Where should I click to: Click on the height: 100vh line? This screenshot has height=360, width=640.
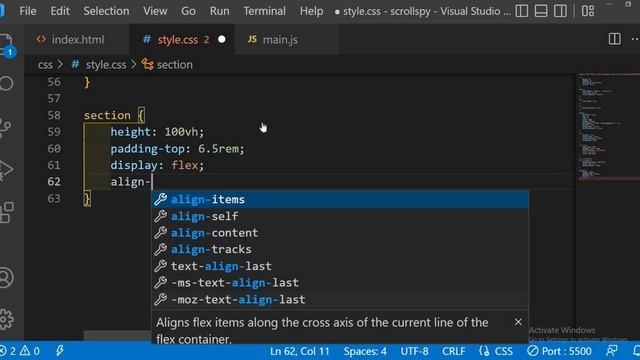157,132
